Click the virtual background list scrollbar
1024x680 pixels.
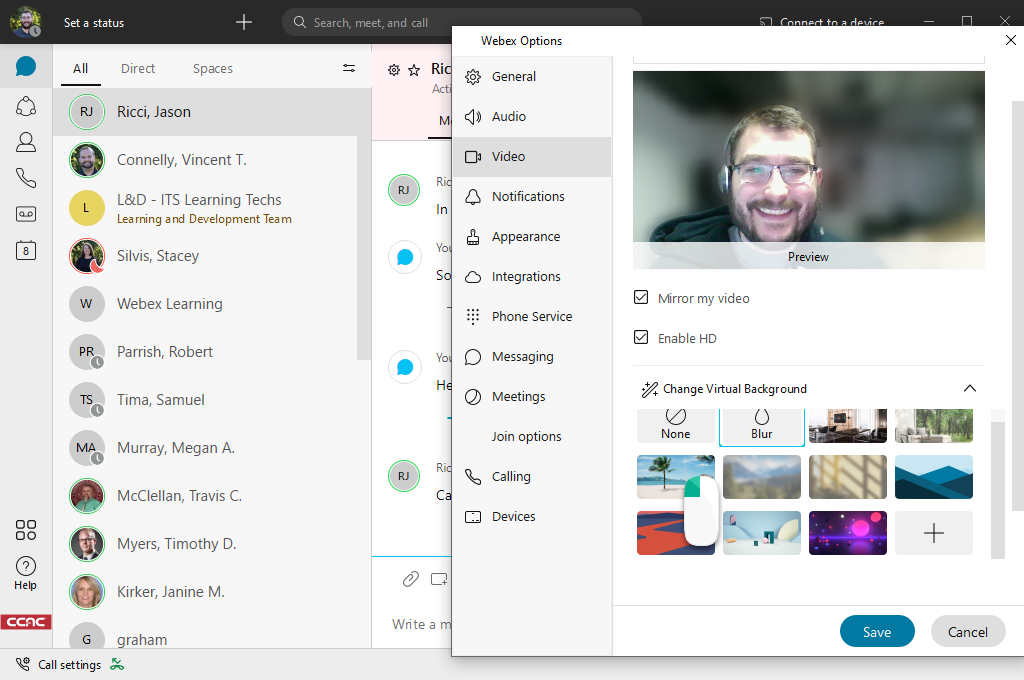[997, 490]
